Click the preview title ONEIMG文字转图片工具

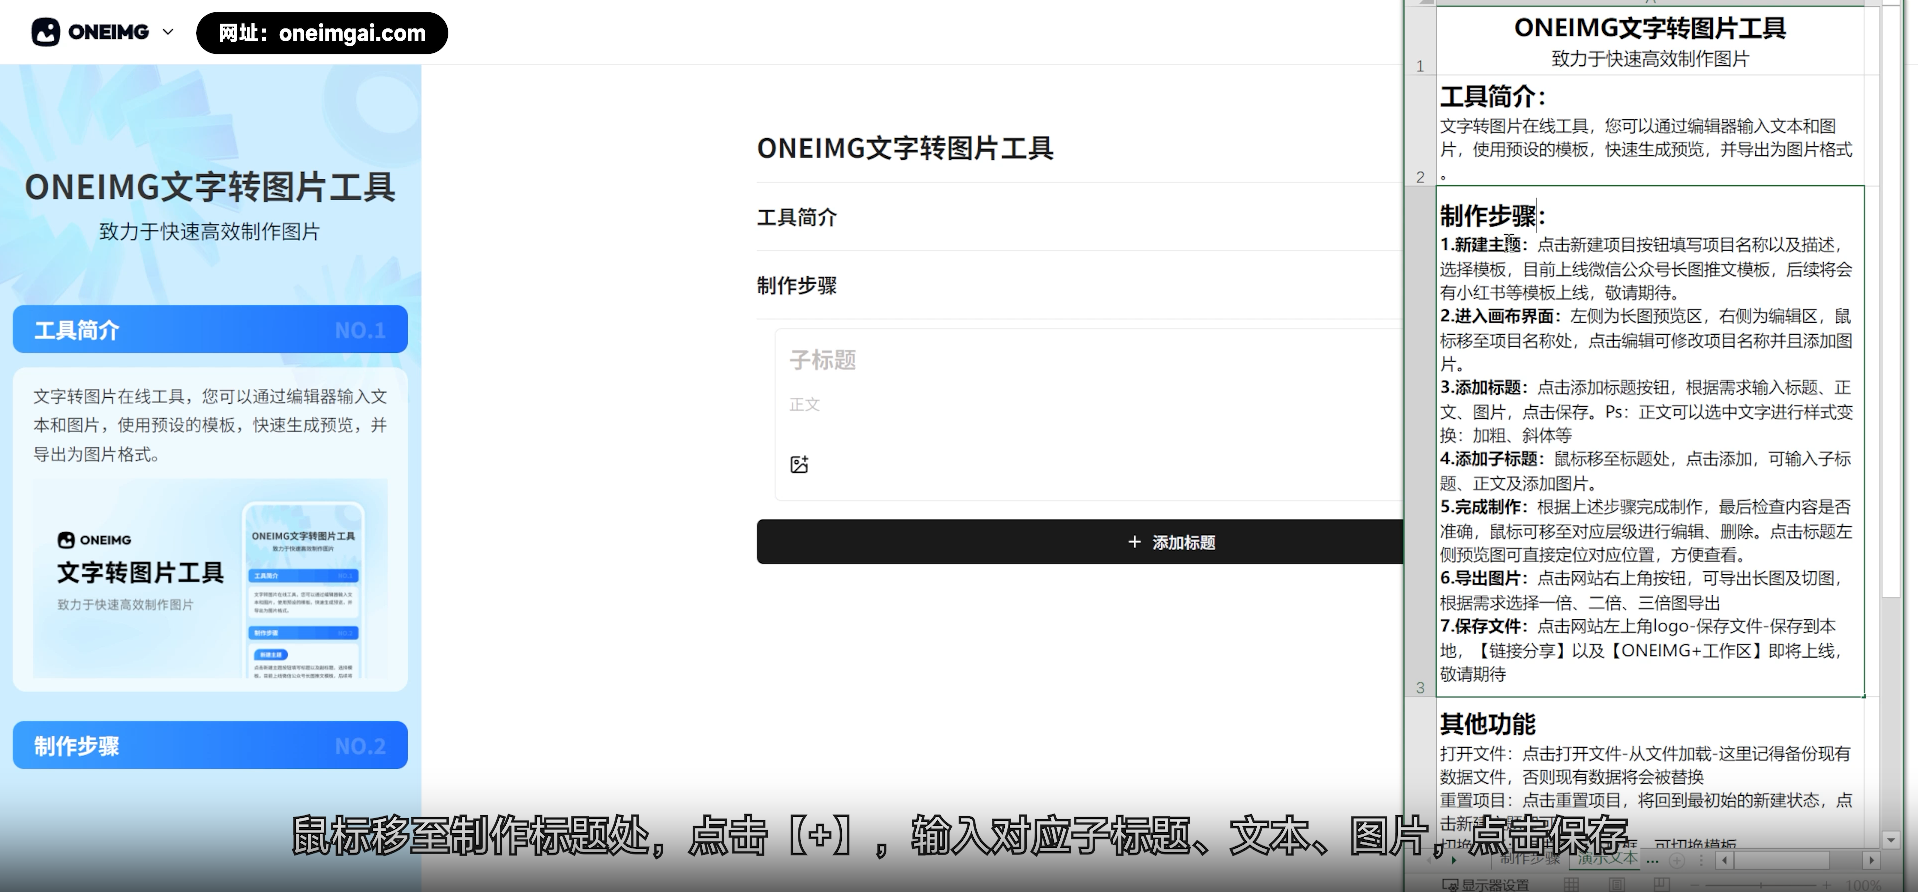click(210, 187)
